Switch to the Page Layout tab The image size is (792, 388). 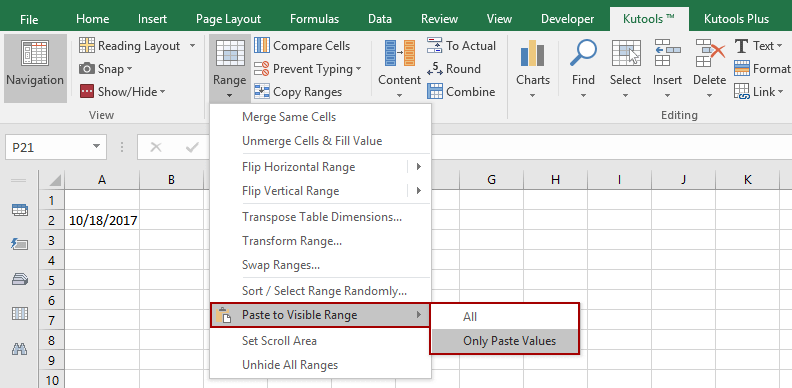click(228, 19)
